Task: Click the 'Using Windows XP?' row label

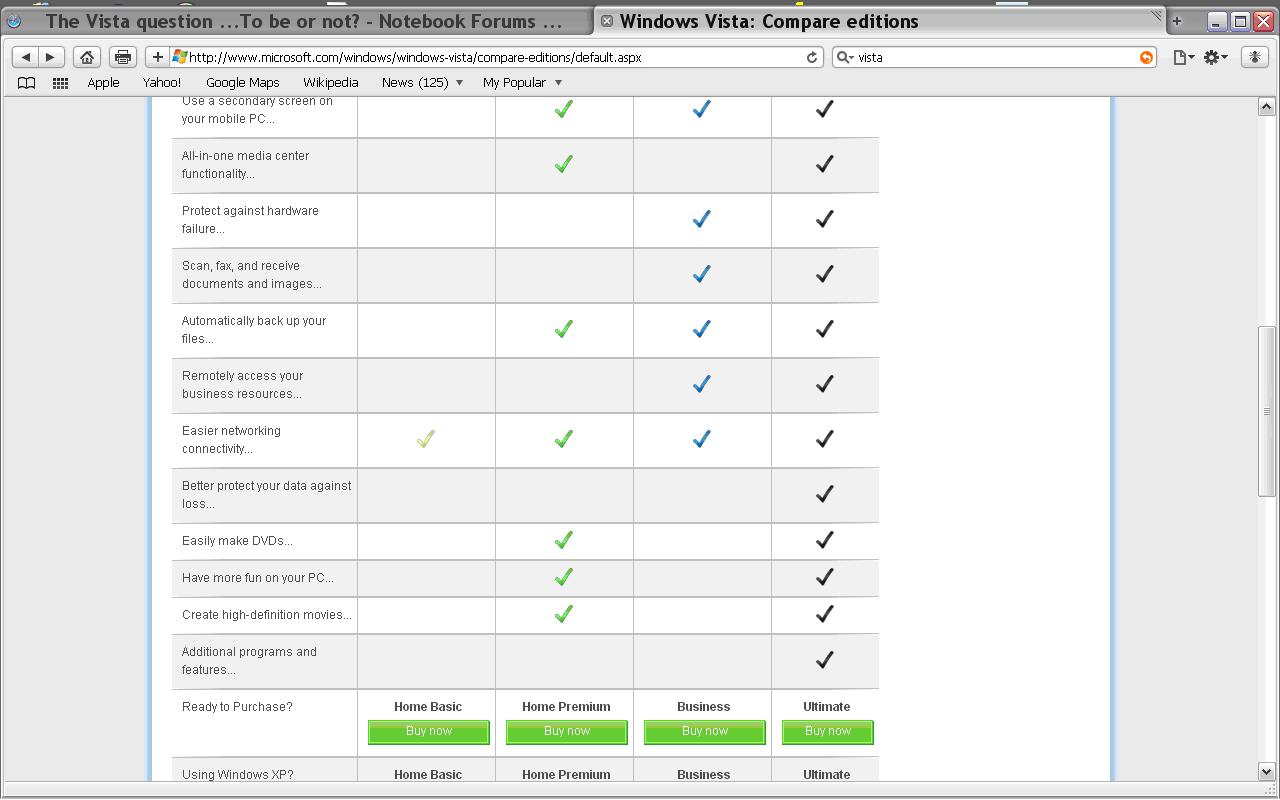Action: tap(238, 775)
